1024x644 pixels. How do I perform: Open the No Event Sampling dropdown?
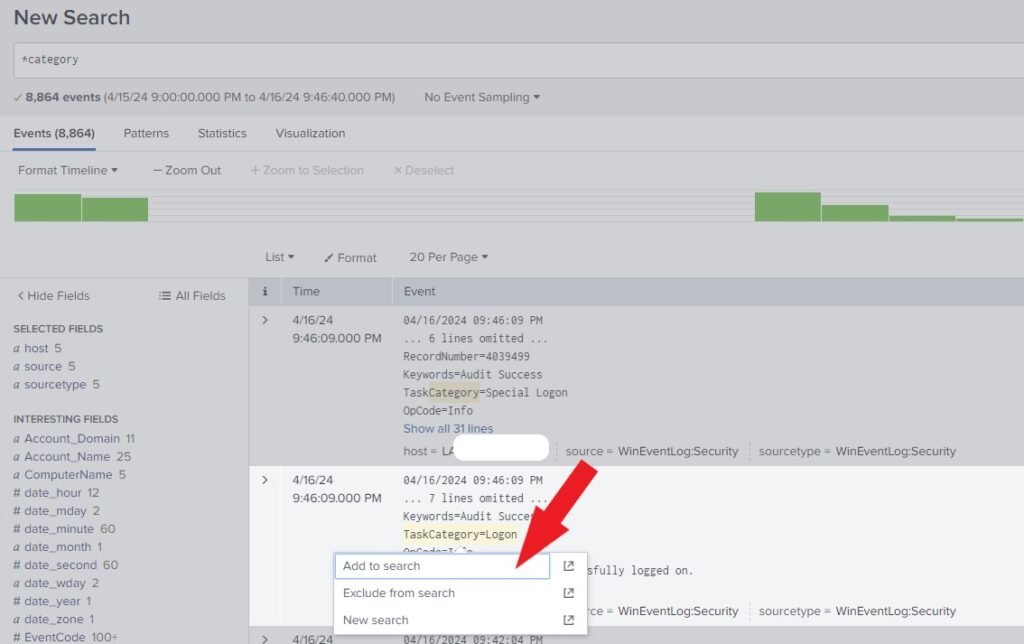[x=482, y=97]
